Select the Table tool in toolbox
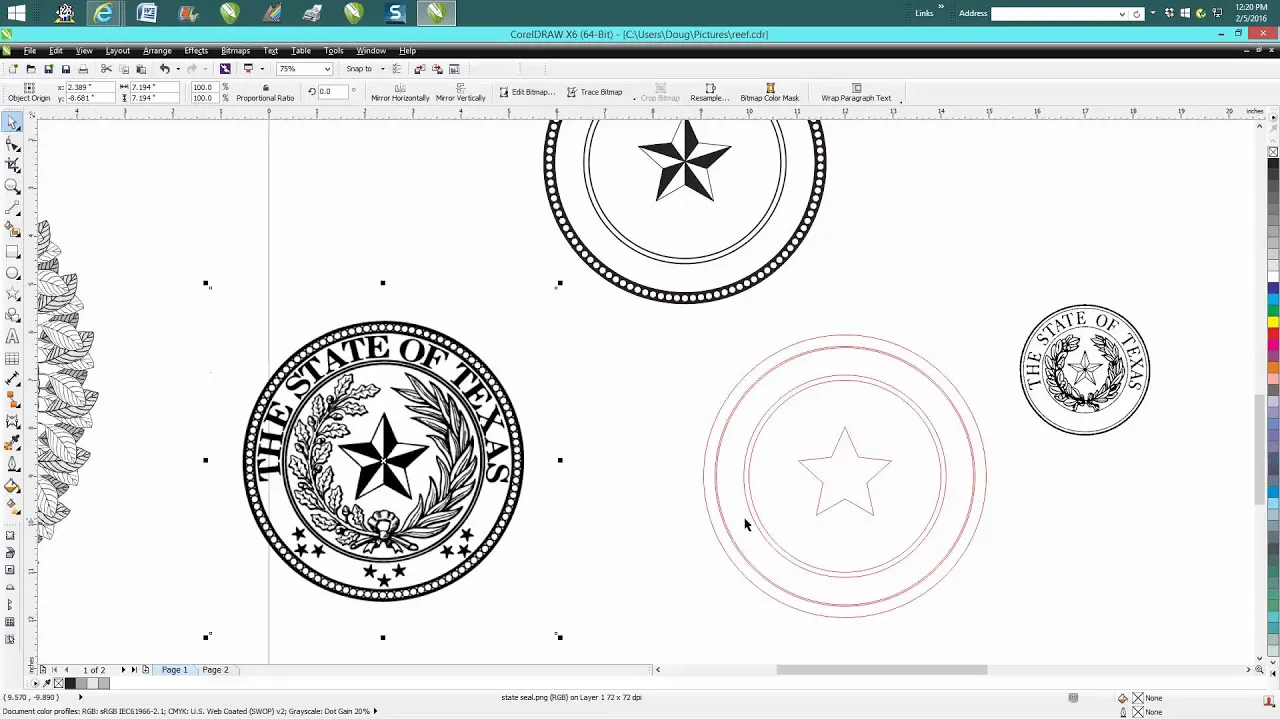The image size is (1280, 720). [12, 358]
